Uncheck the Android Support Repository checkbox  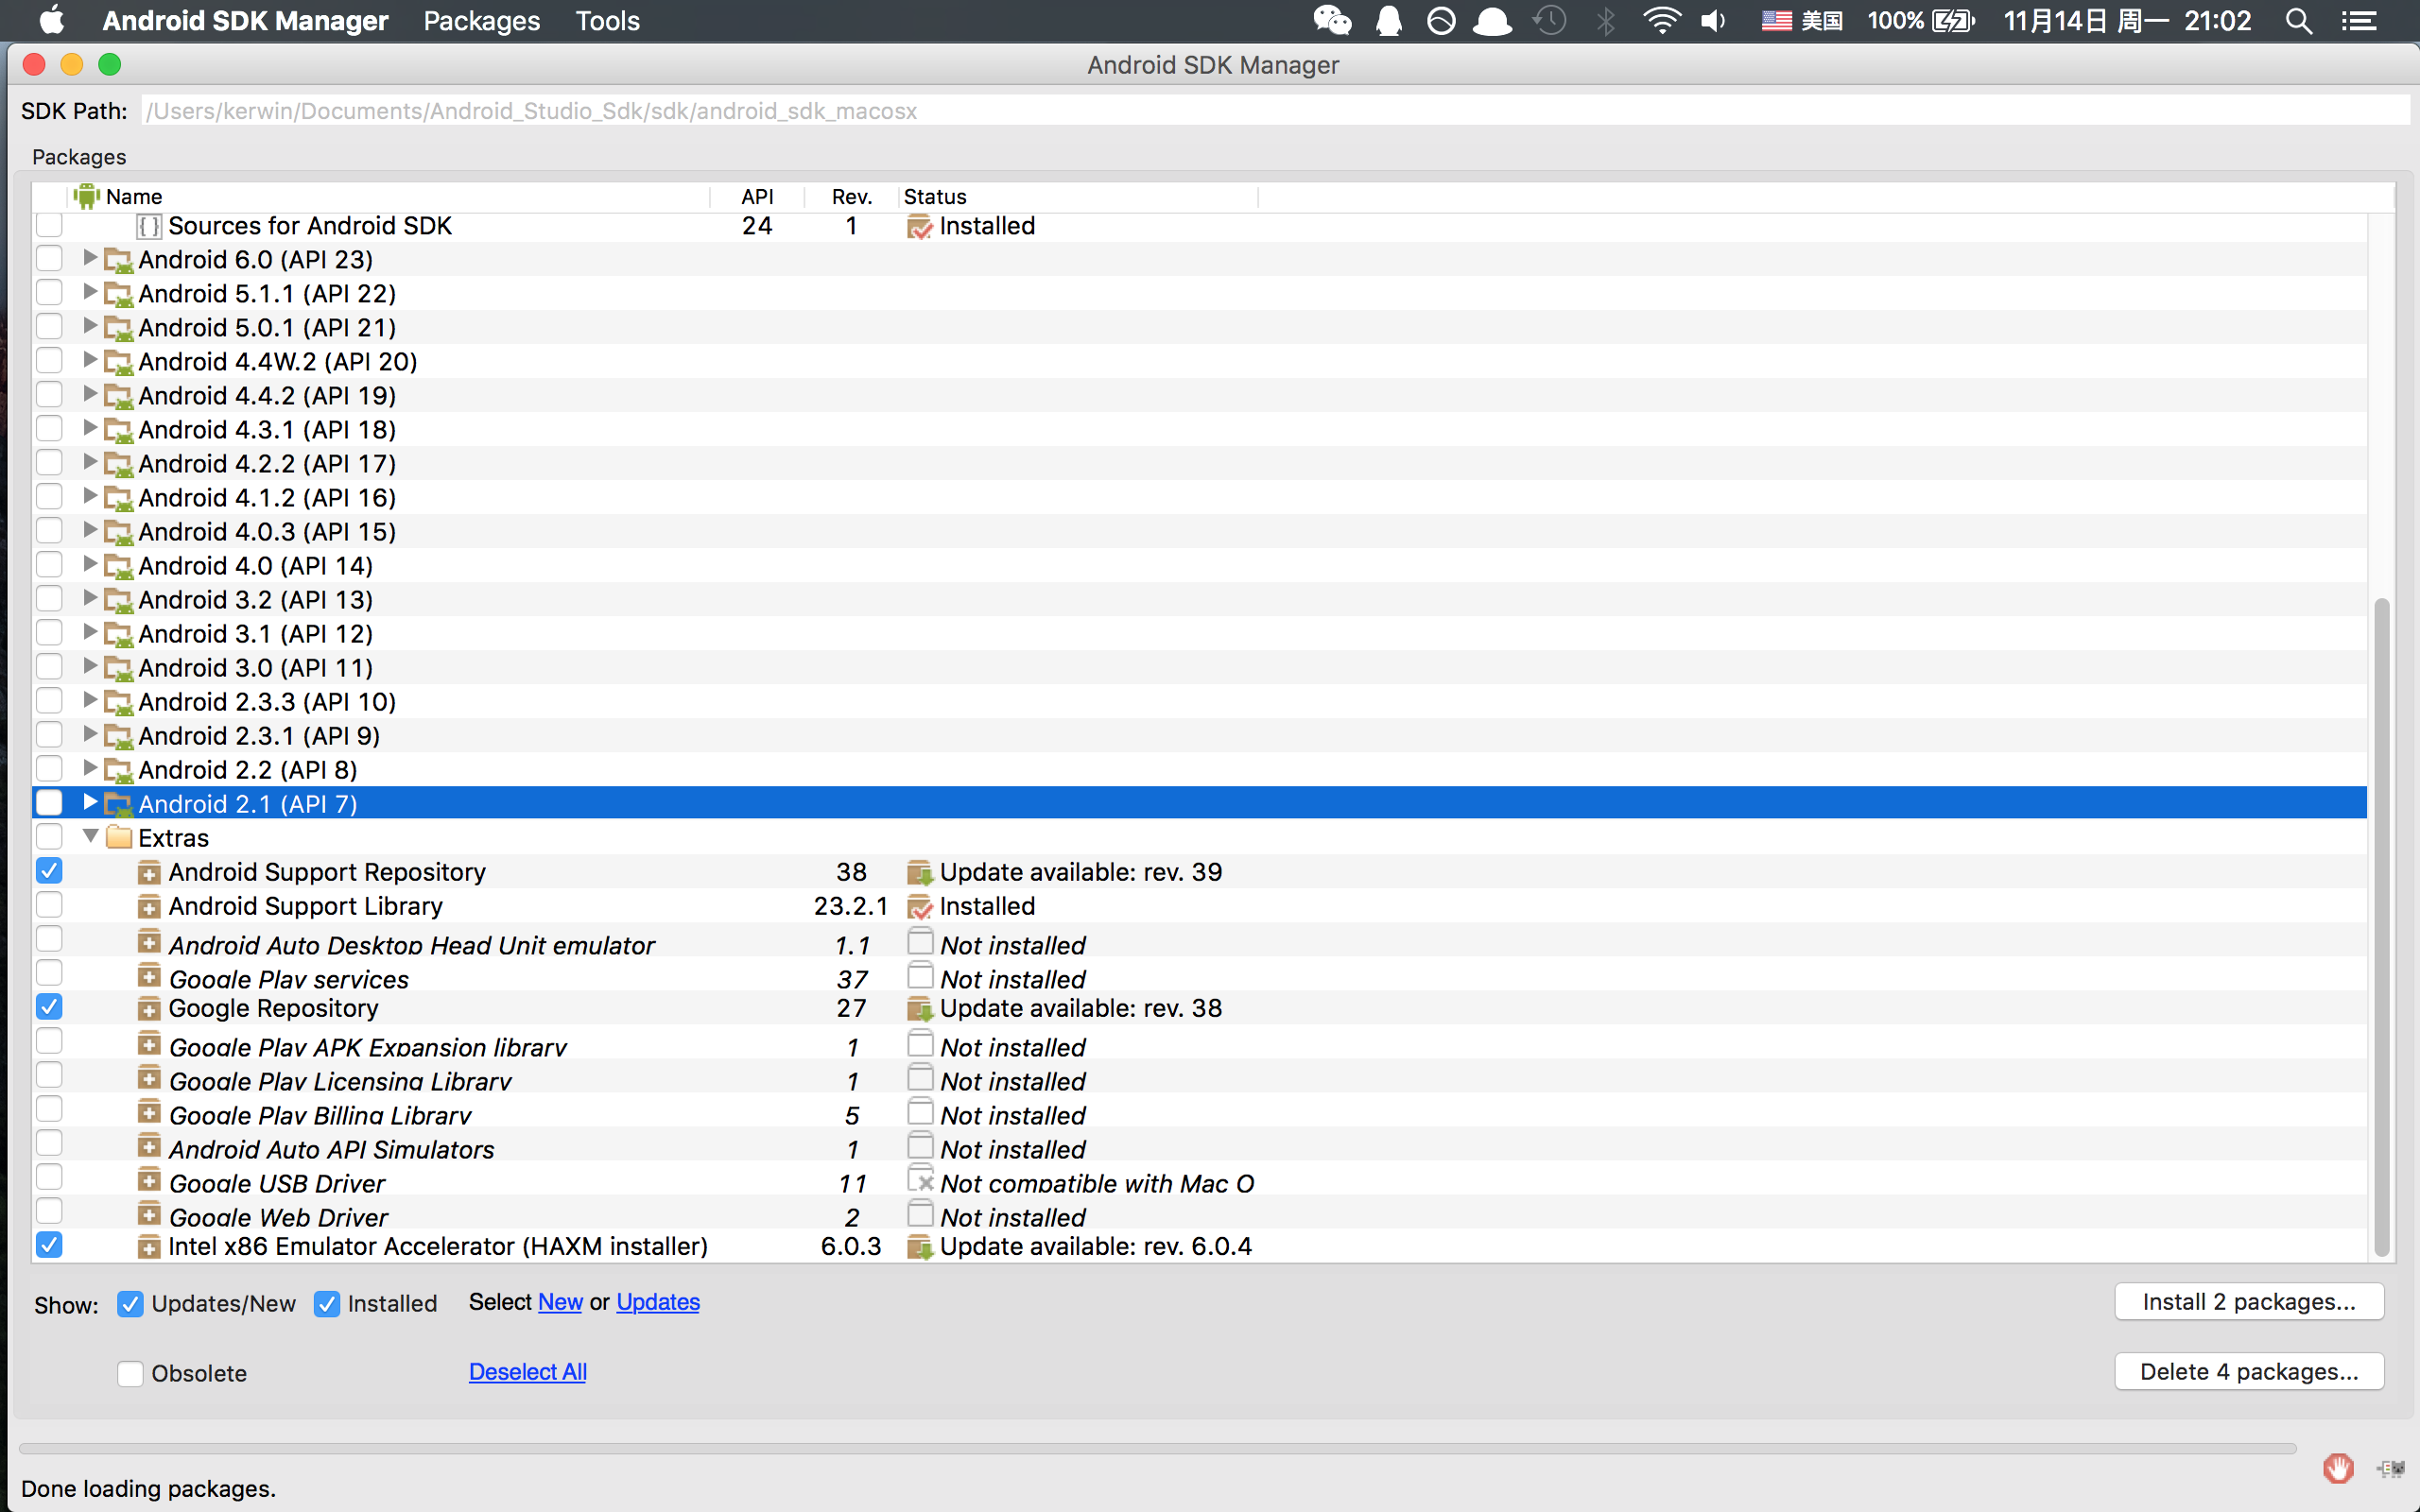(x=49, y=871)
